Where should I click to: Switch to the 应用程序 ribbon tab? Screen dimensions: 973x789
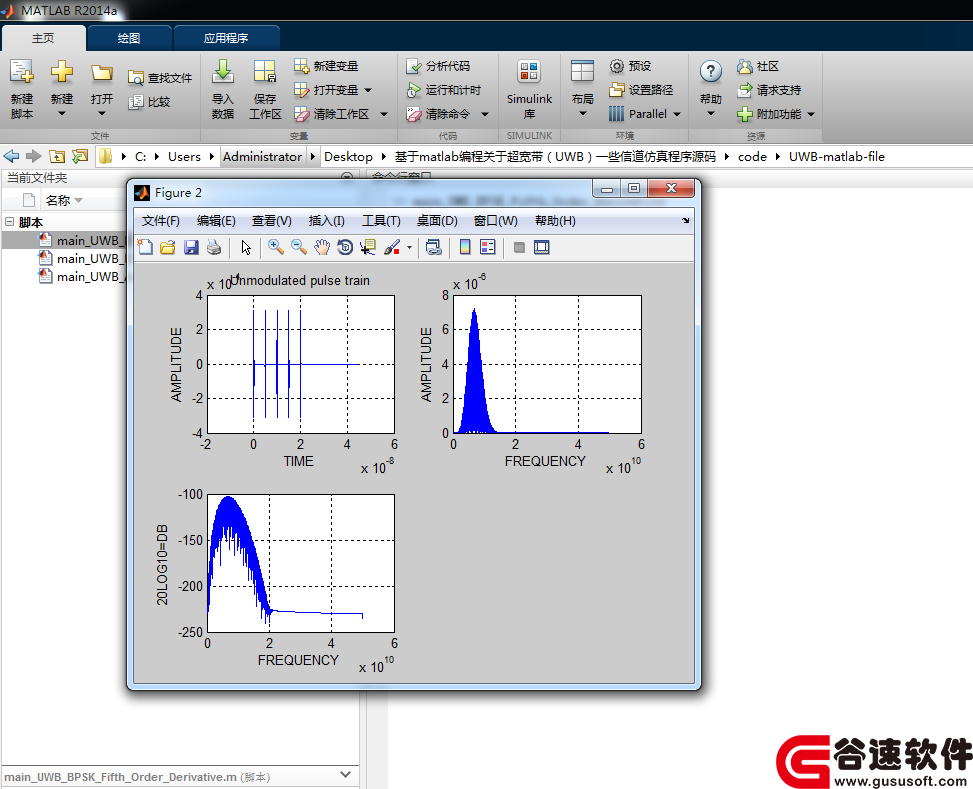[x=226, y=38]
